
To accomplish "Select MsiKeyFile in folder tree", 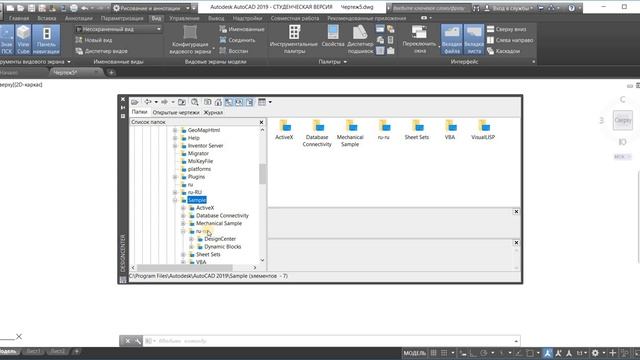I will 200,161.
